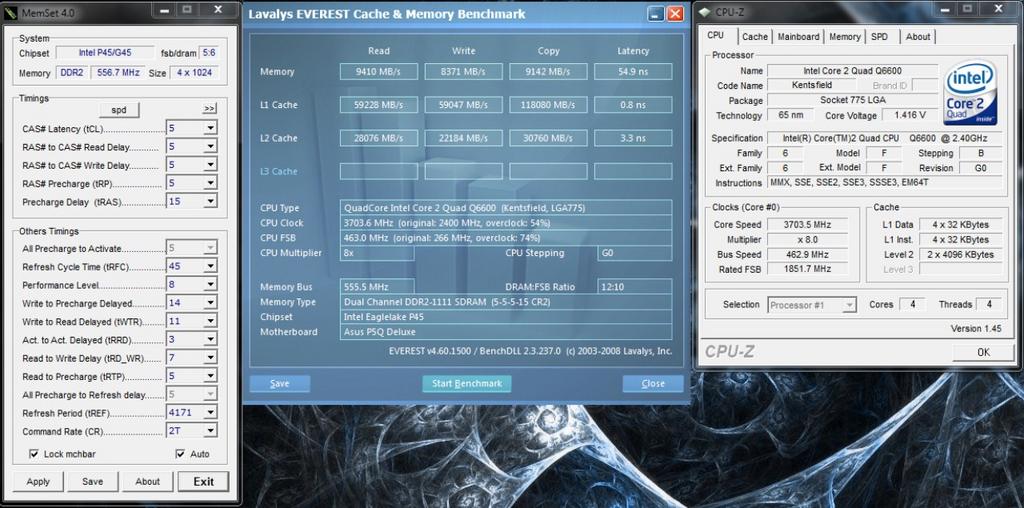Screen dimensions: 1024x508
Task: Switch to the SPD tab in CPU-Z
Action: [880, 37]
